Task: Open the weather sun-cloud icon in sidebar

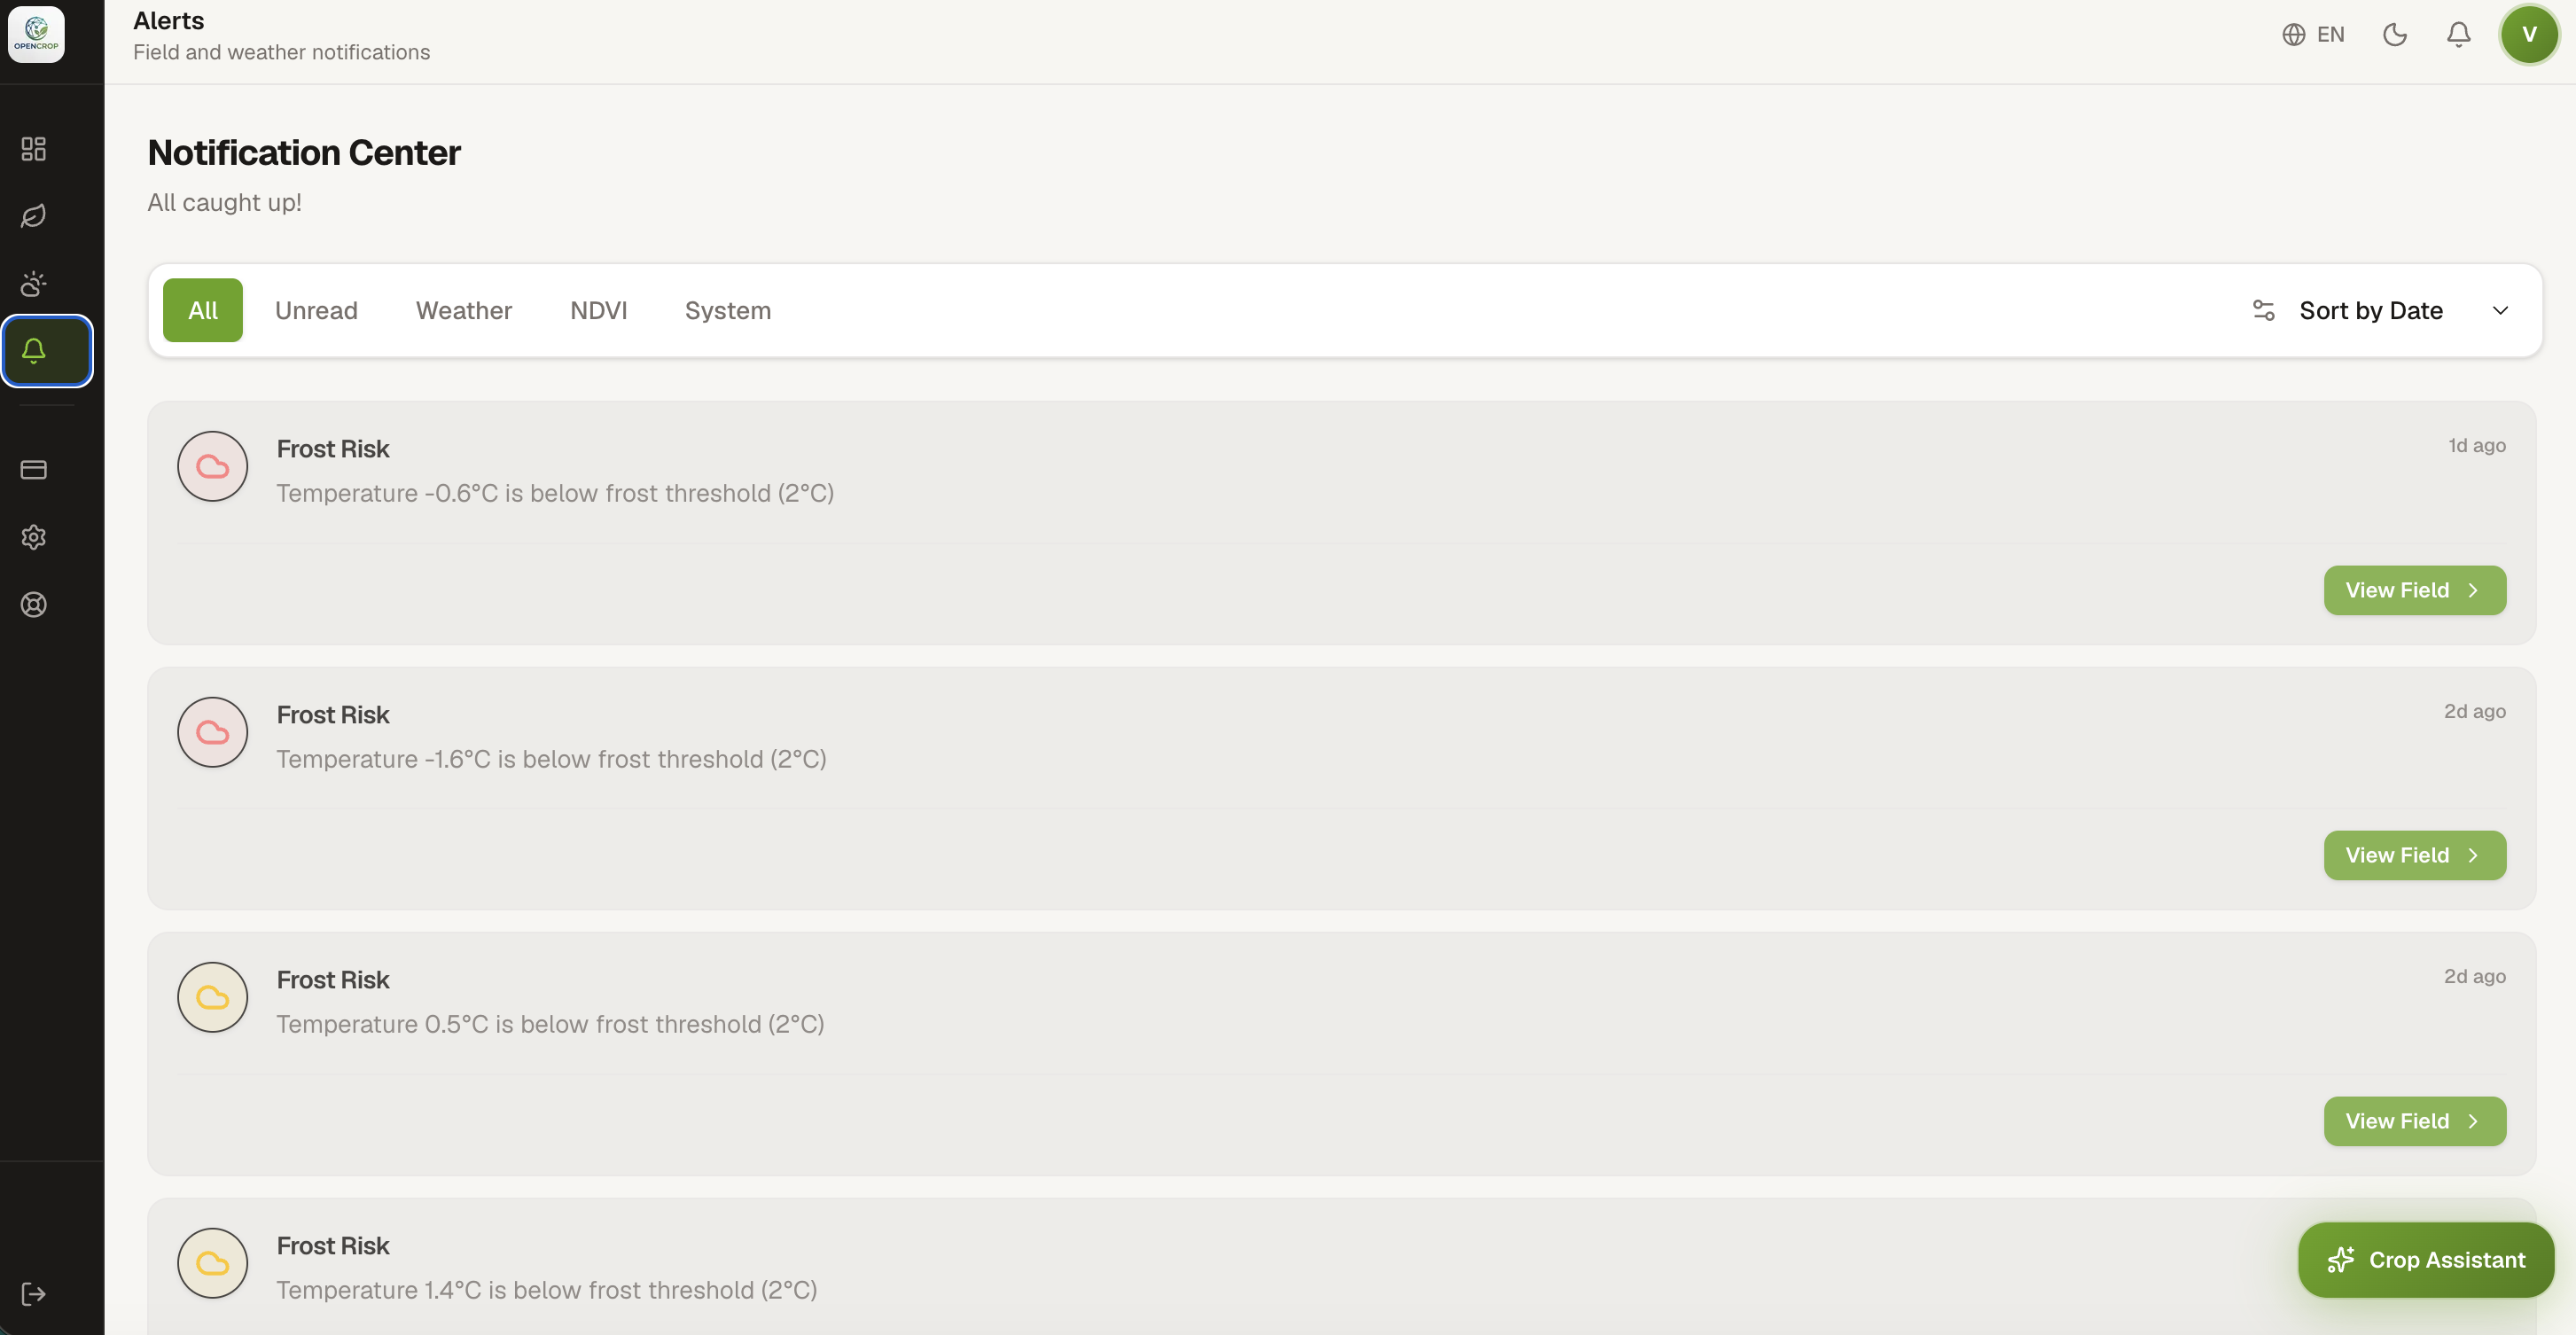Action: (x=34, y=284)
